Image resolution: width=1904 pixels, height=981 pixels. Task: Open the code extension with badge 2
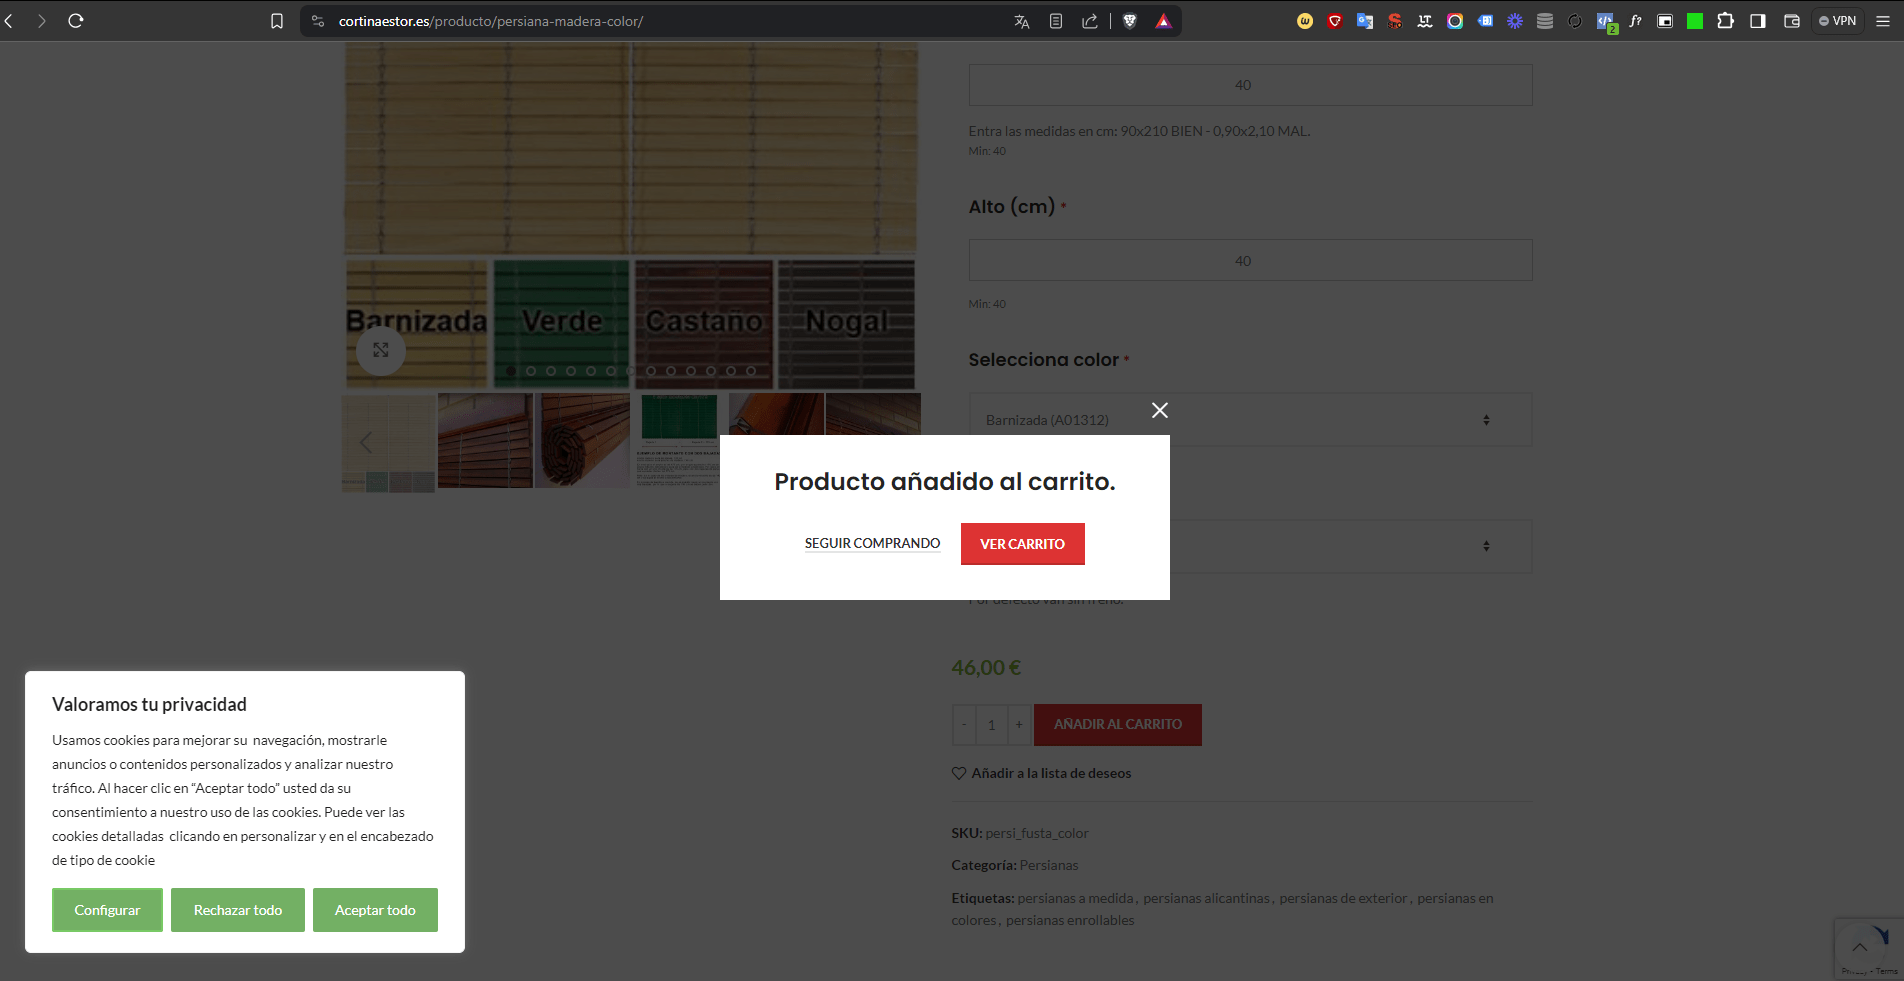pyautogui.click(x=1606, y=22)
